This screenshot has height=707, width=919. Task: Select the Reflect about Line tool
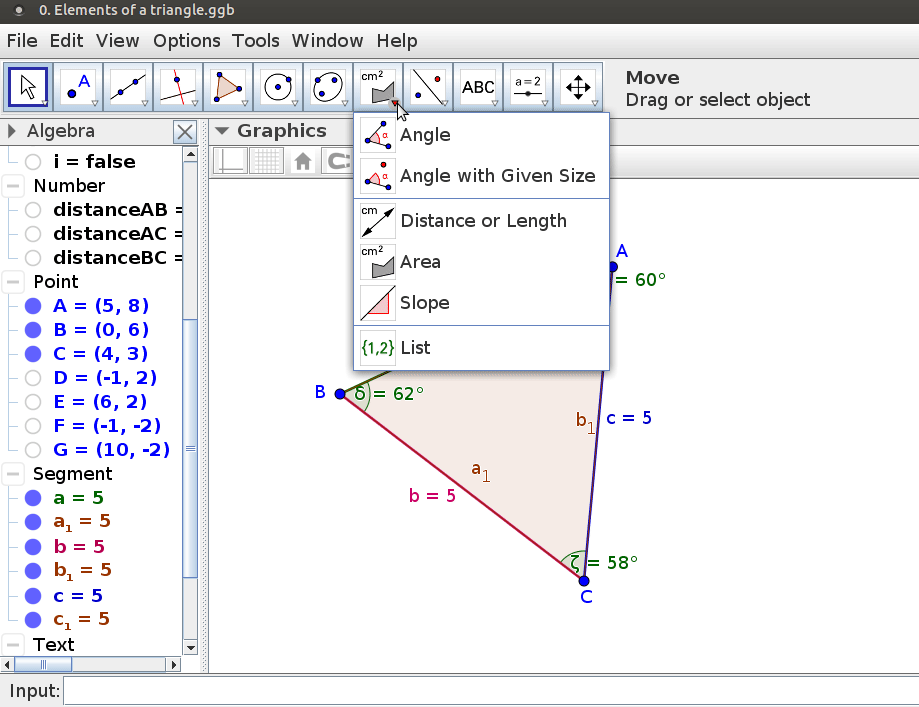428,87
